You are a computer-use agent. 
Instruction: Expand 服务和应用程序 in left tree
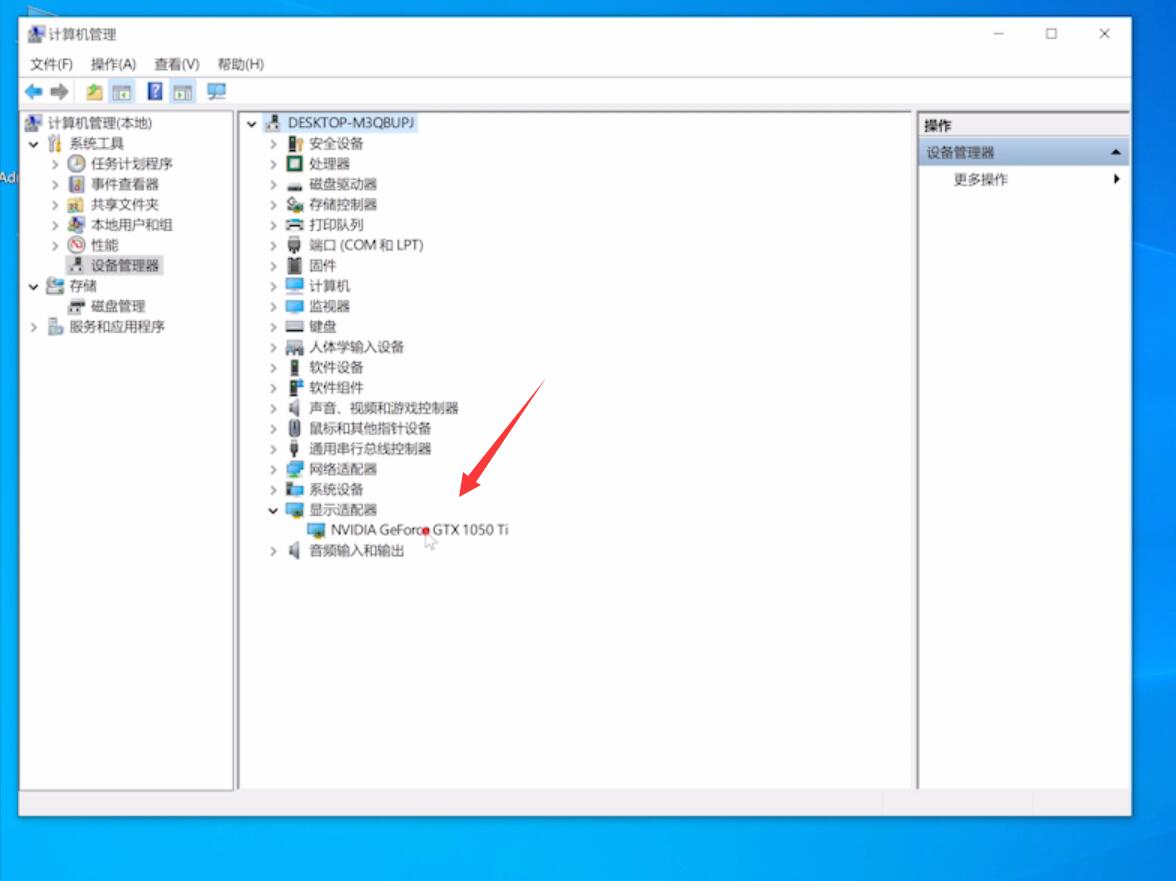pos(34,327)
